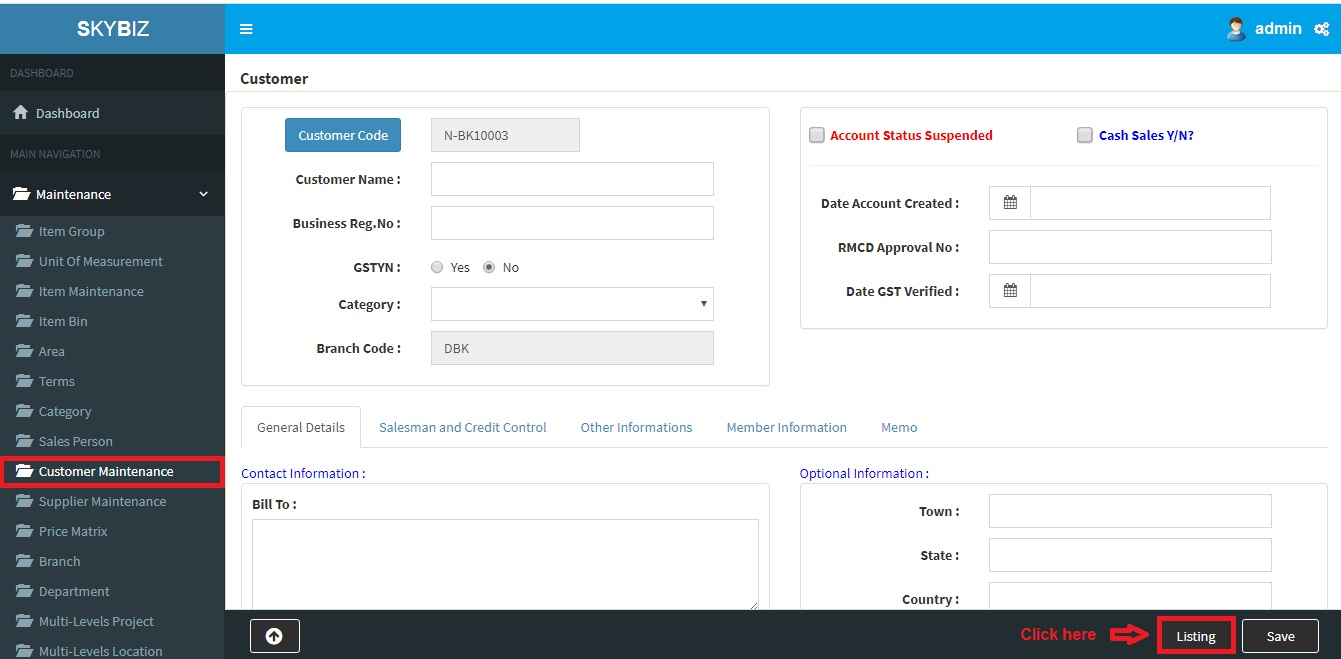Open the Member Information tab
The image size is (1341, 659).
(x=786, y=427)
